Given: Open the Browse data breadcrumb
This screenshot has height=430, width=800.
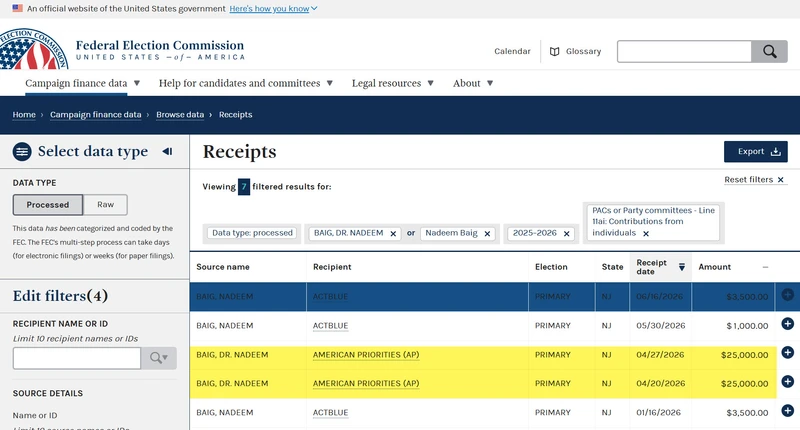Looking at the screenshot, I should 180,115.
